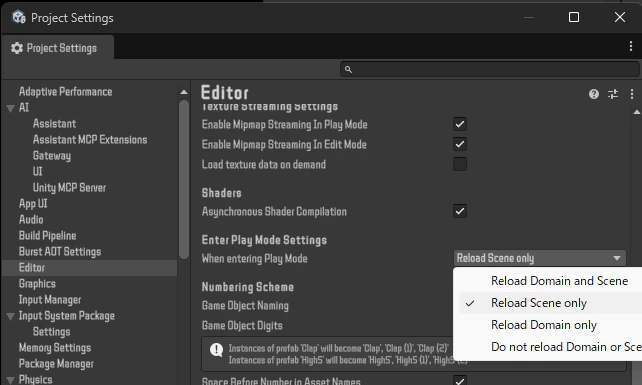Click the Editor panel title
642x385 pixels.
pyautogui.click(x=225, y=93)
